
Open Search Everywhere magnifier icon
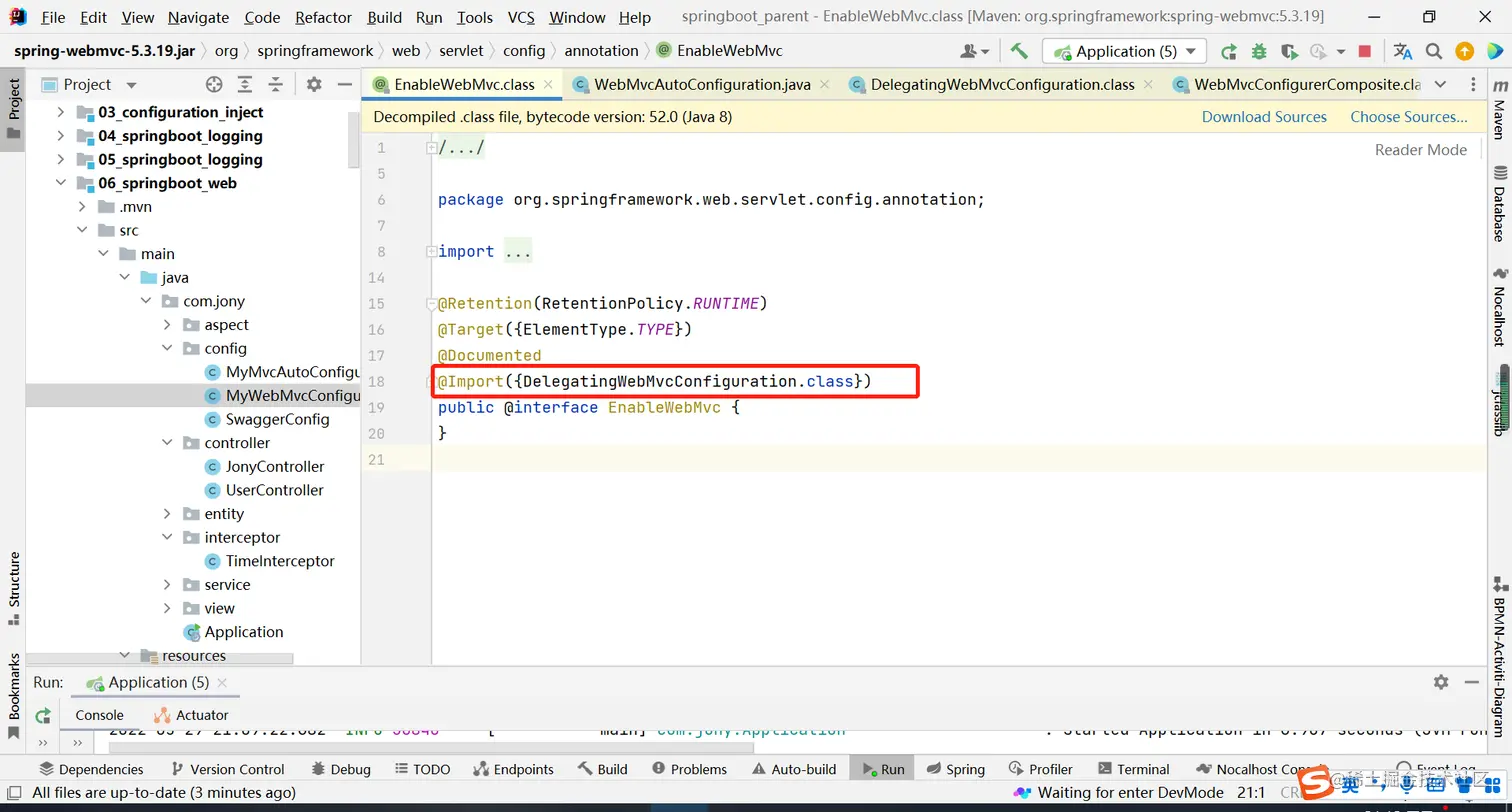1434,51
